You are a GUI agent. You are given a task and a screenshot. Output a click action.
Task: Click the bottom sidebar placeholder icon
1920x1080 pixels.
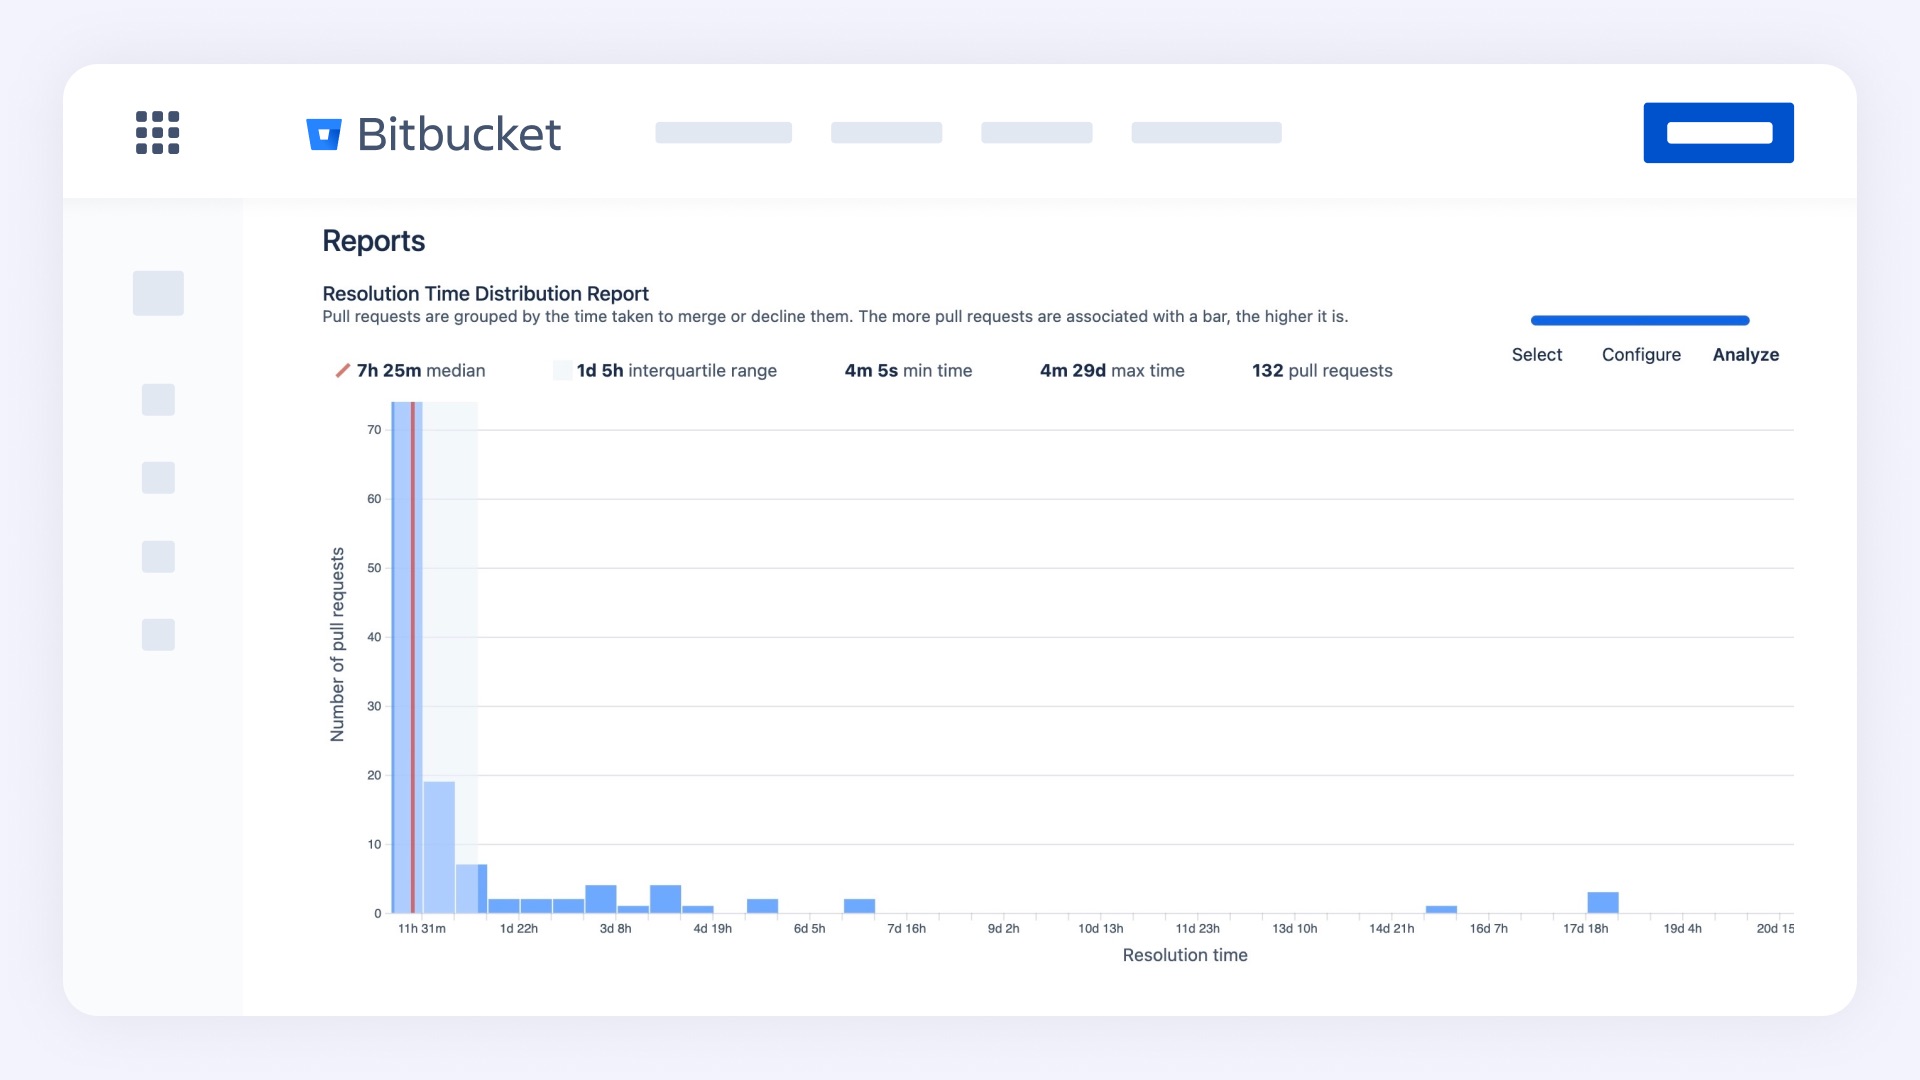(158, 635)
